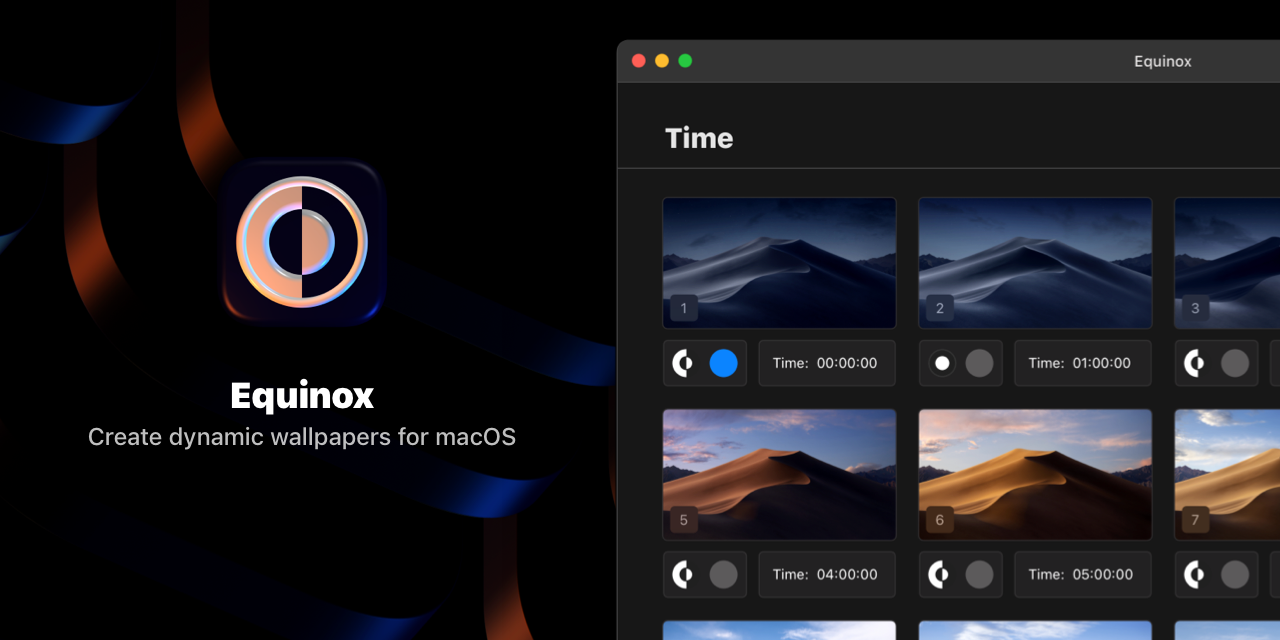This screenshot has height=640, width=1280.
Task: Select the gray primary circle for image 6
Action: tap(979, 574)
